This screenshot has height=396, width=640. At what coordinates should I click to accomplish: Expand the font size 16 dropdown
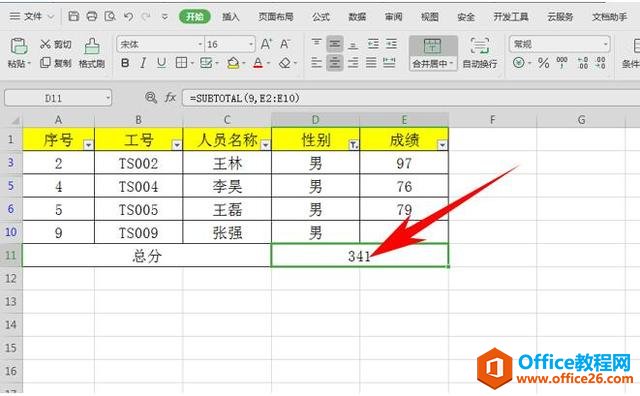251,44
